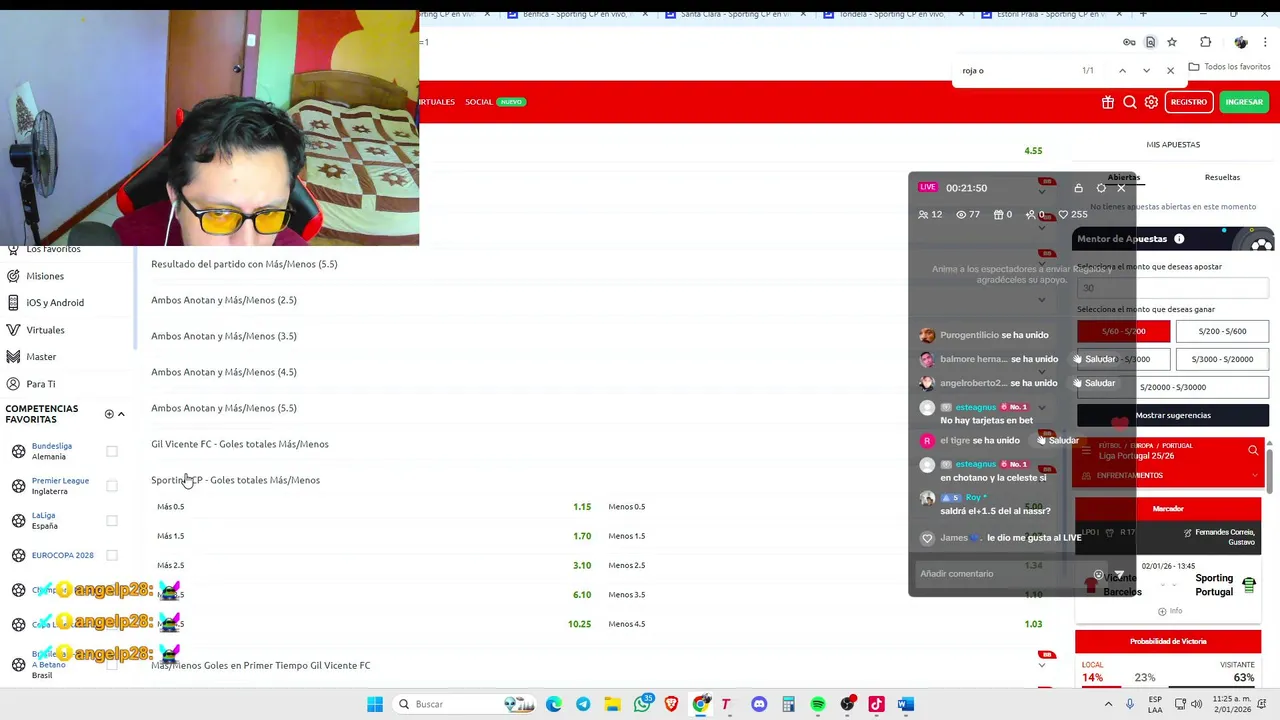1280x720 pixels.
Task: Click the Mentor de Apuestas info icon
Action: [x=1179, y=239]
